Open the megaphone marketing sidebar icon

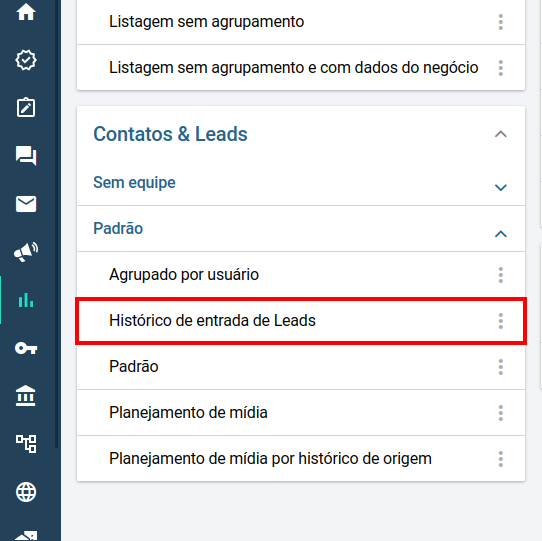click(26, 252)
